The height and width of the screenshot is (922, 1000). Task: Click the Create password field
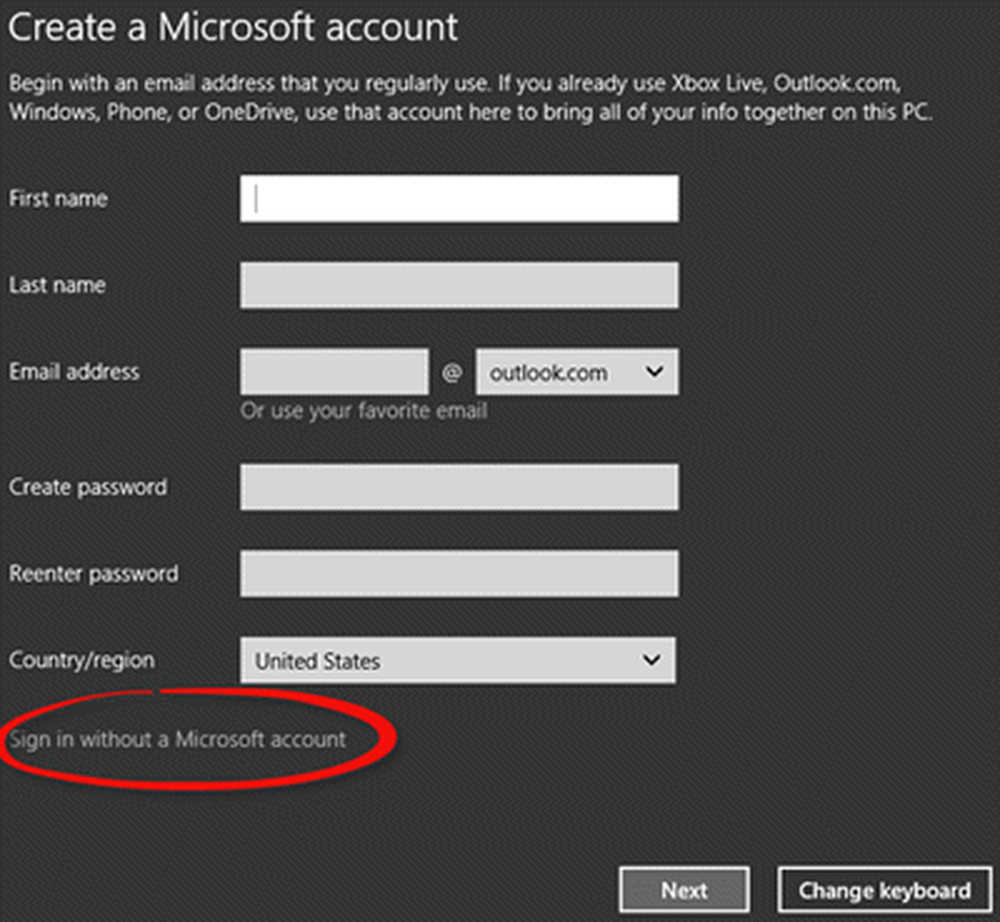(459, 487)
